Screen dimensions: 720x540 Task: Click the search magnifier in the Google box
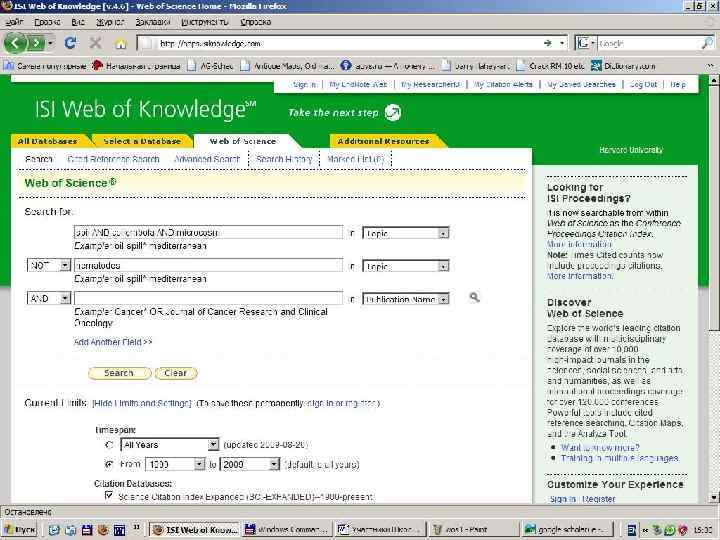coord(707,44)
